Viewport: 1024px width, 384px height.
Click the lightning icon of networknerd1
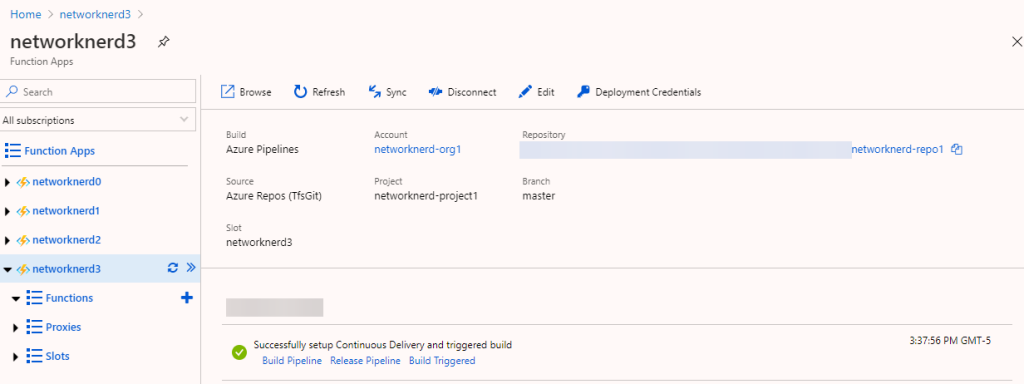coord(23,212)
